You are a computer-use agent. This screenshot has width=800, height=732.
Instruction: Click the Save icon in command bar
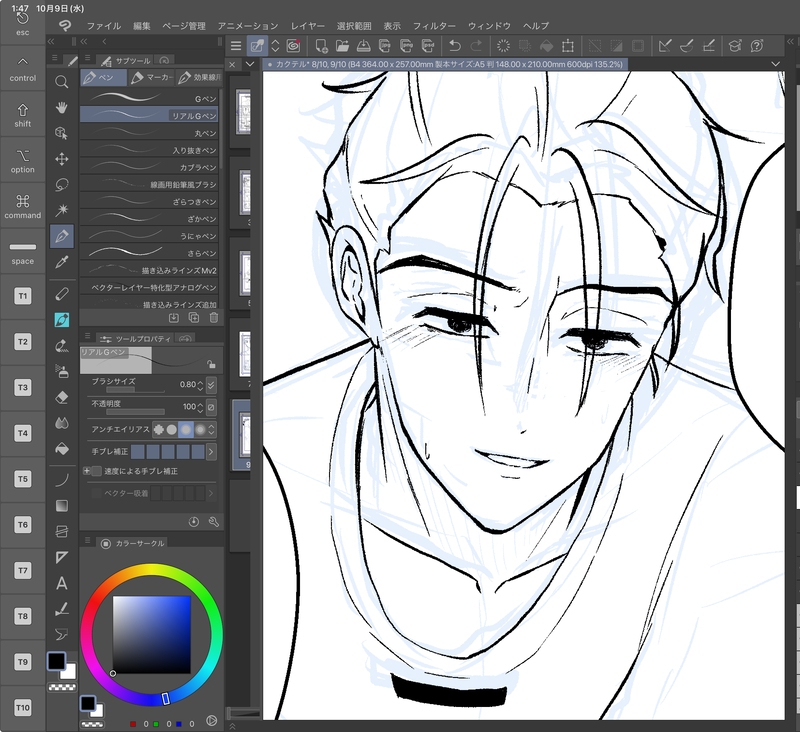click(x=363, y=46)
